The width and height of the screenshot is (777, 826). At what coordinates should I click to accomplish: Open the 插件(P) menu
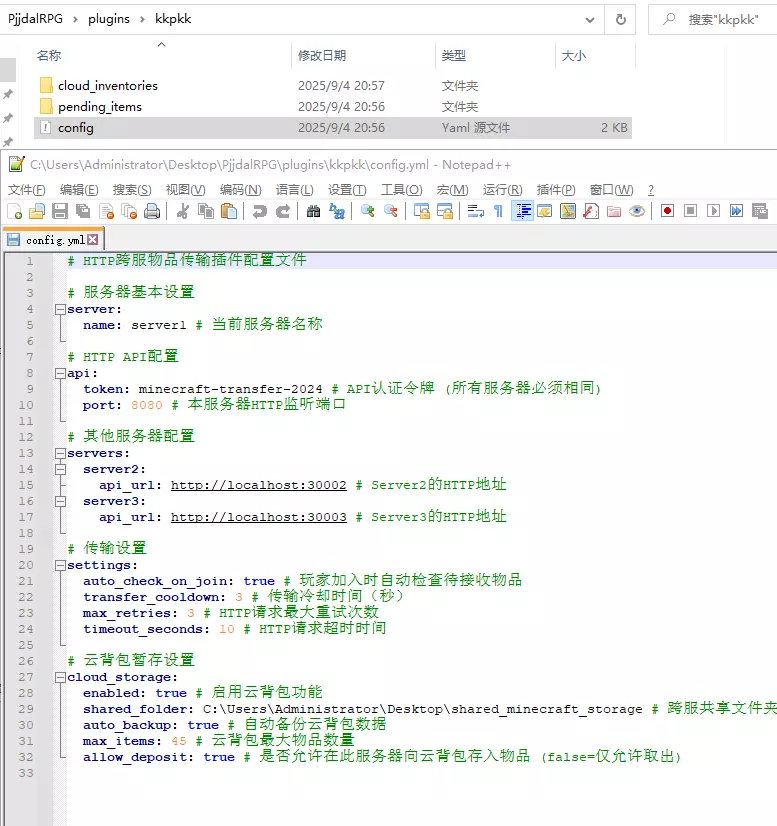(x=556, y=190)
